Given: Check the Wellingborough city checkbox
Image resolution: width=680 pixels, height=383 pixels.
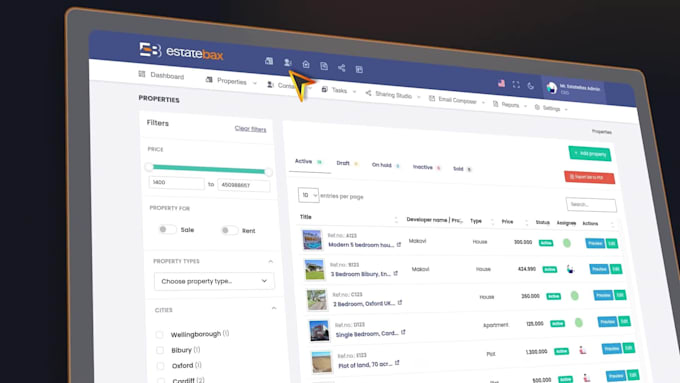Looking at the screenshot, I should [159, 334].
